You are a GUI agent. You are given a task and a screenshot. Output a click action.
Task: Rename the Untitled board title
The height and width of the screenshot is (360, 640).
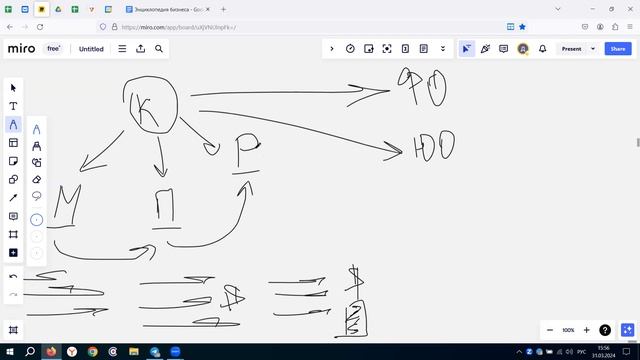(x=91, y=49)
